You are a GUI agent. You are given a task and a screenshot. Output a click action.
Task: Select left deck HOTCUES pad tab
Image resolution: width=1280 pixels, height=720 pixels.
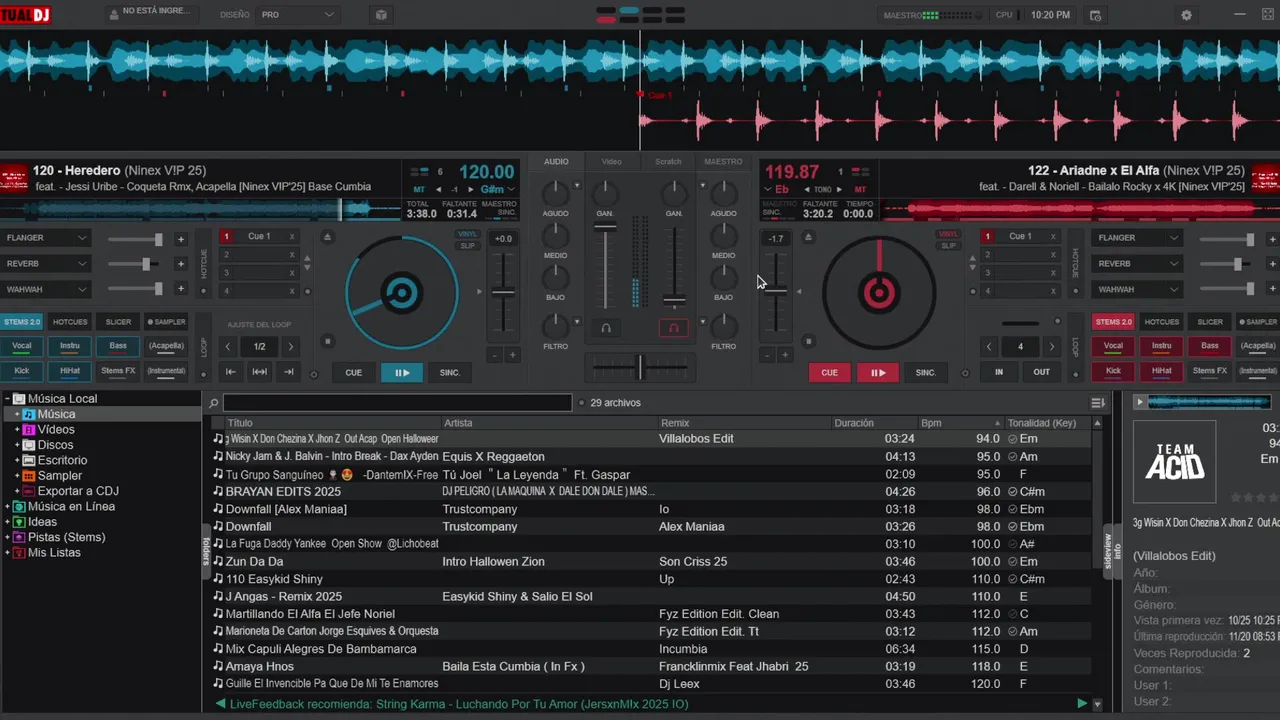(70, 322)
